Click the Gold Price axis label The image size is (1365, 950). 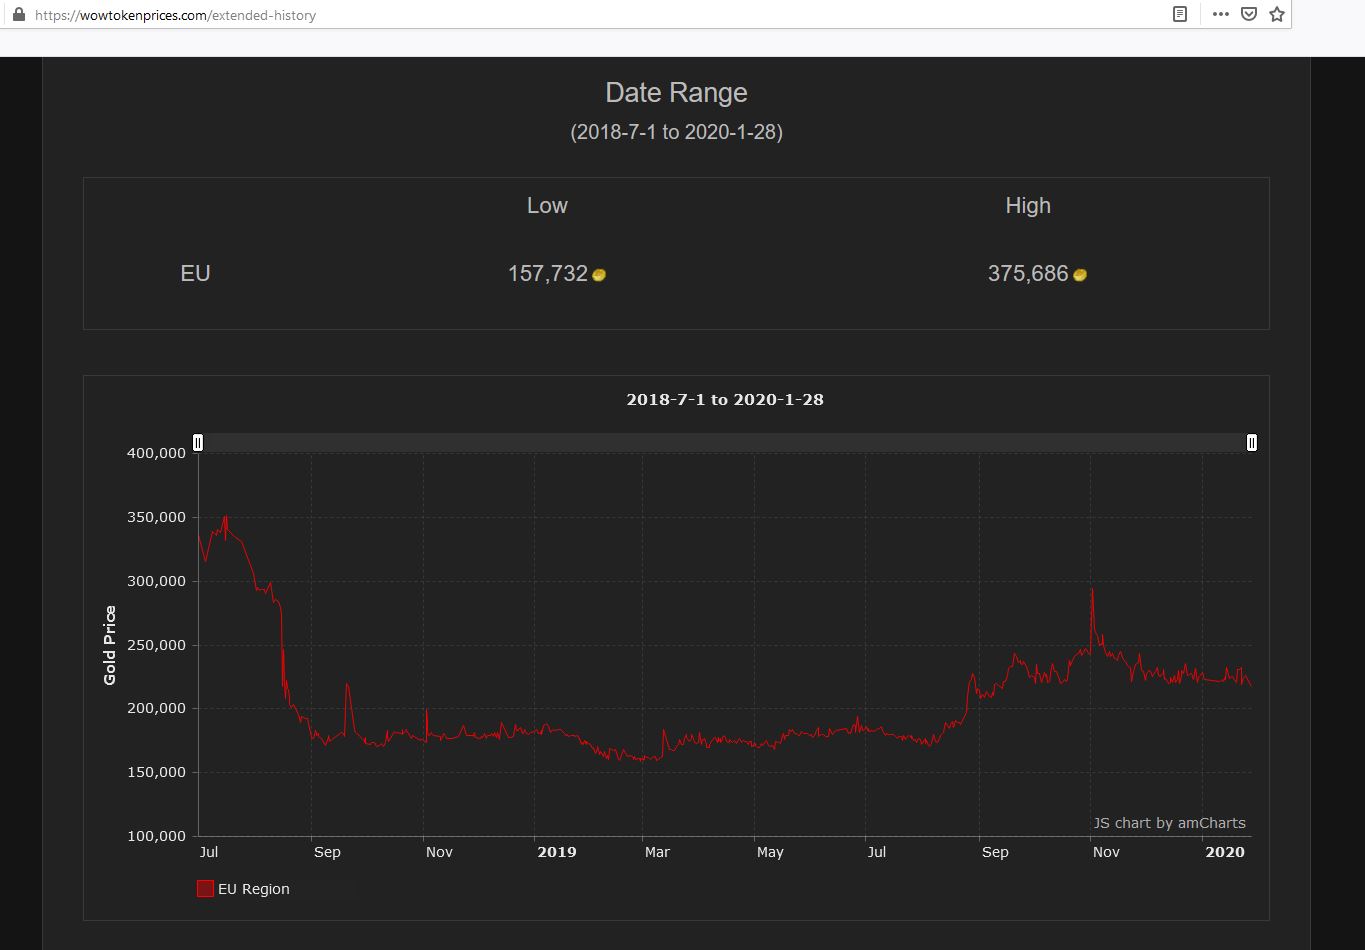point(110,645)
